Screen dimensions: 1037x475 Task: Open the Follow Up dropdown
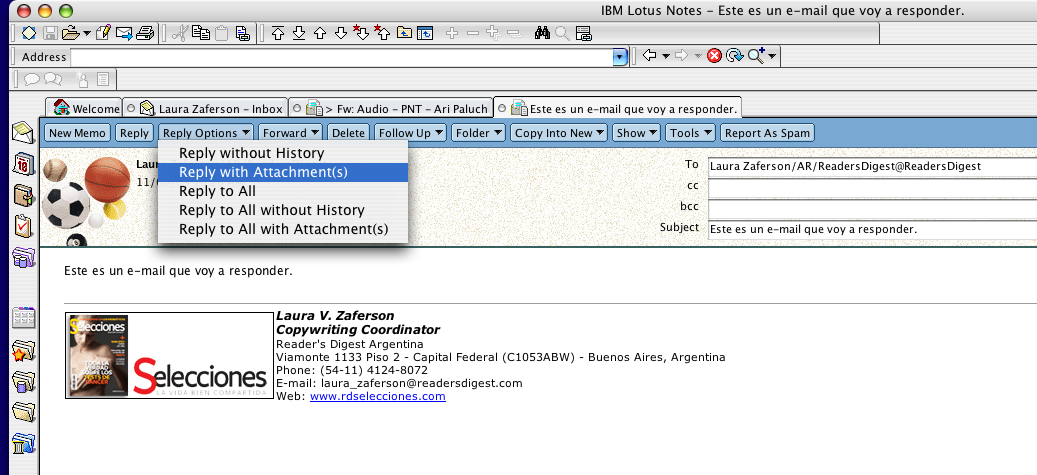pyautogui.click(x=410, y=133)
